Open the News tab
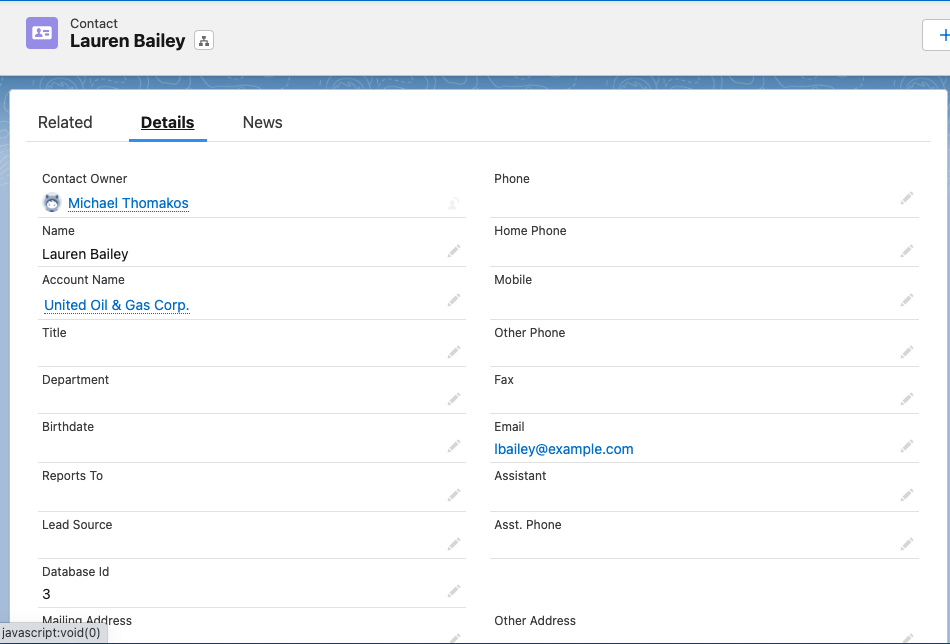Screen dimensions: 950x644 [x=262, y=122]
